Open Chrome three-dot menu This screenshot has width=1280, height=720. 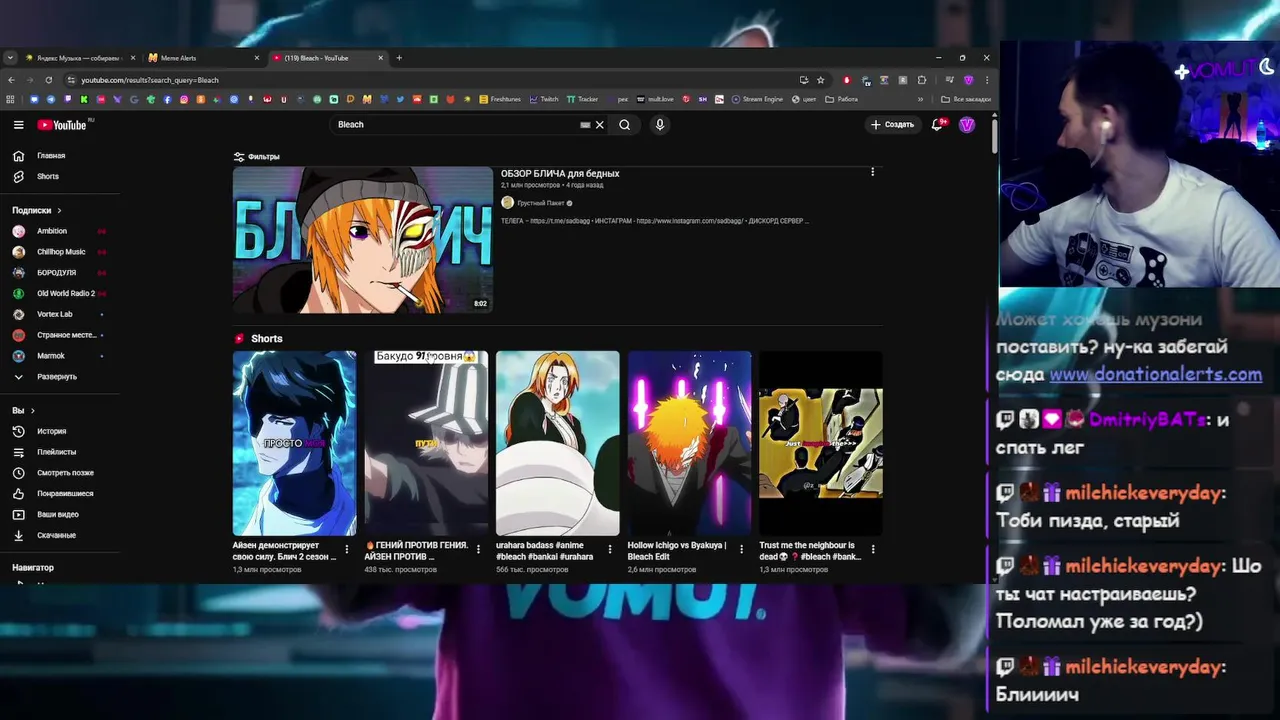coord(986,80)
